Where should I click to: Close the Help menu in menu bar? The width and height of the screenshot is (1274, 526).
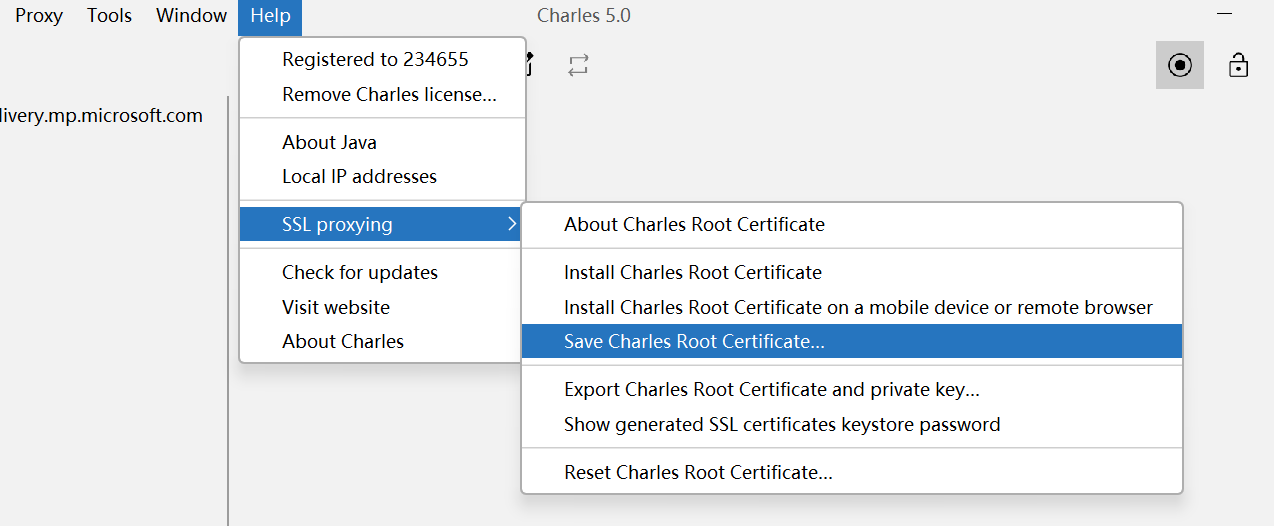click(x=270, y=16)
